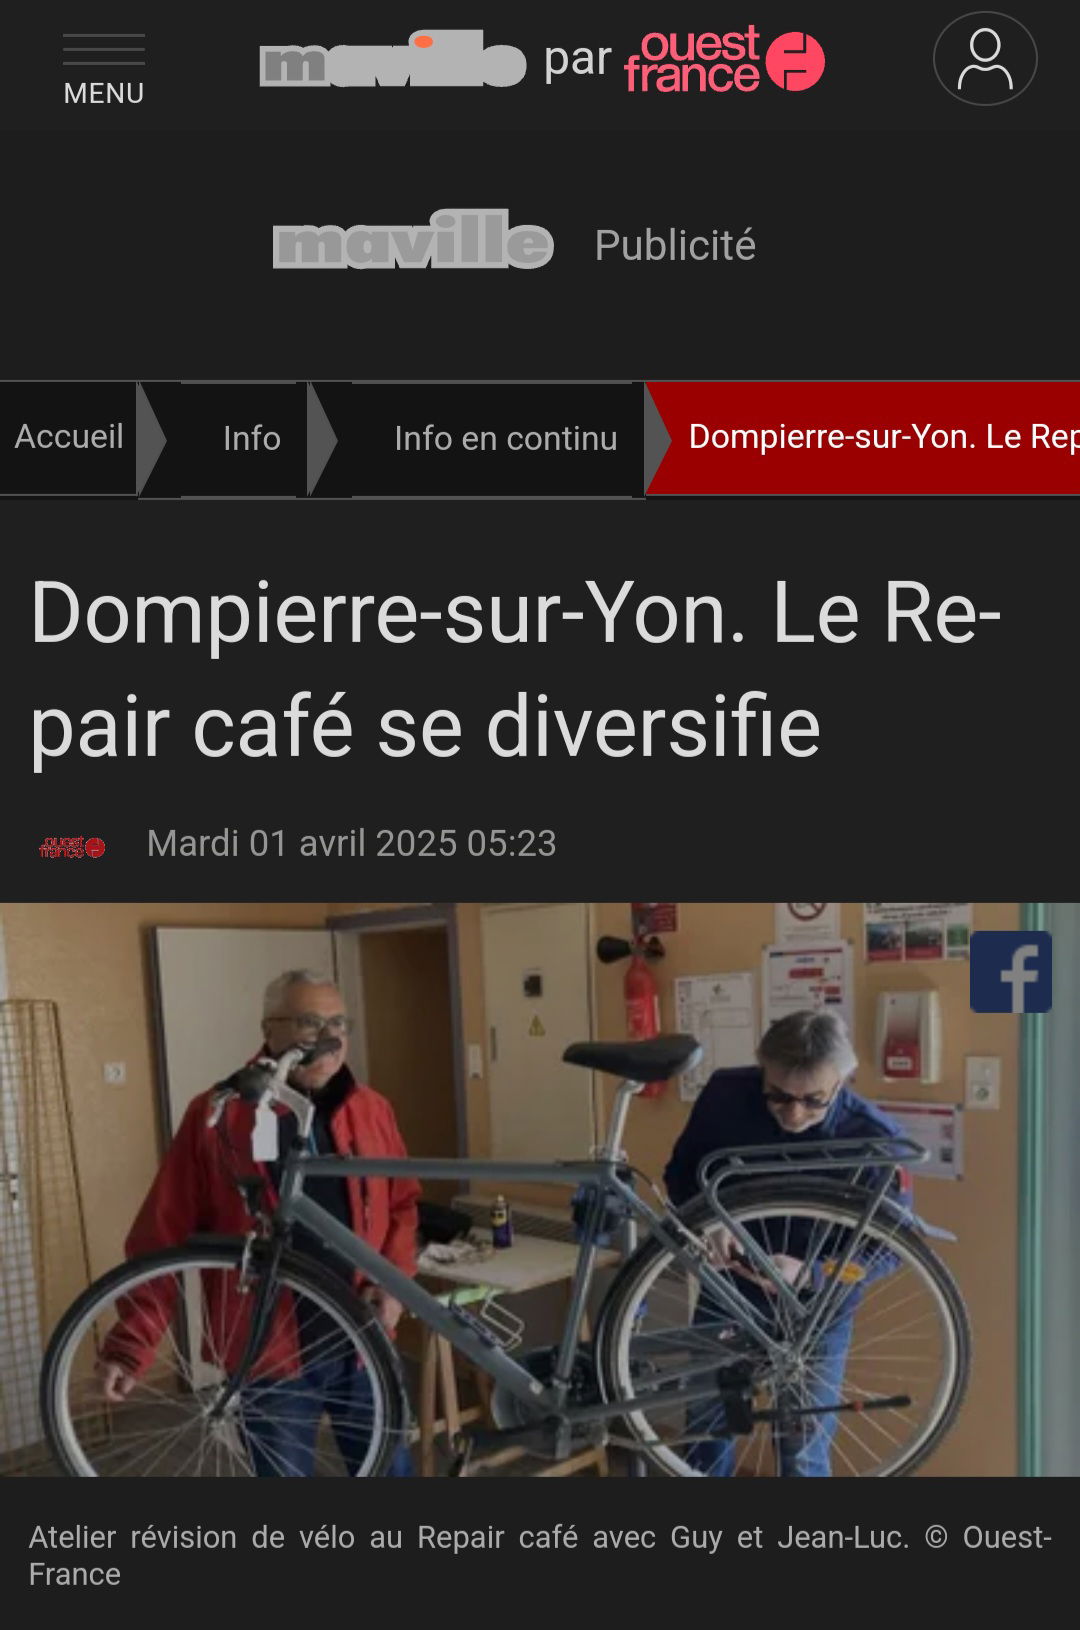The image size is (1080, 1630).
Task: Open the bicycle repair workshop photo
Action: coord(540,1190)
